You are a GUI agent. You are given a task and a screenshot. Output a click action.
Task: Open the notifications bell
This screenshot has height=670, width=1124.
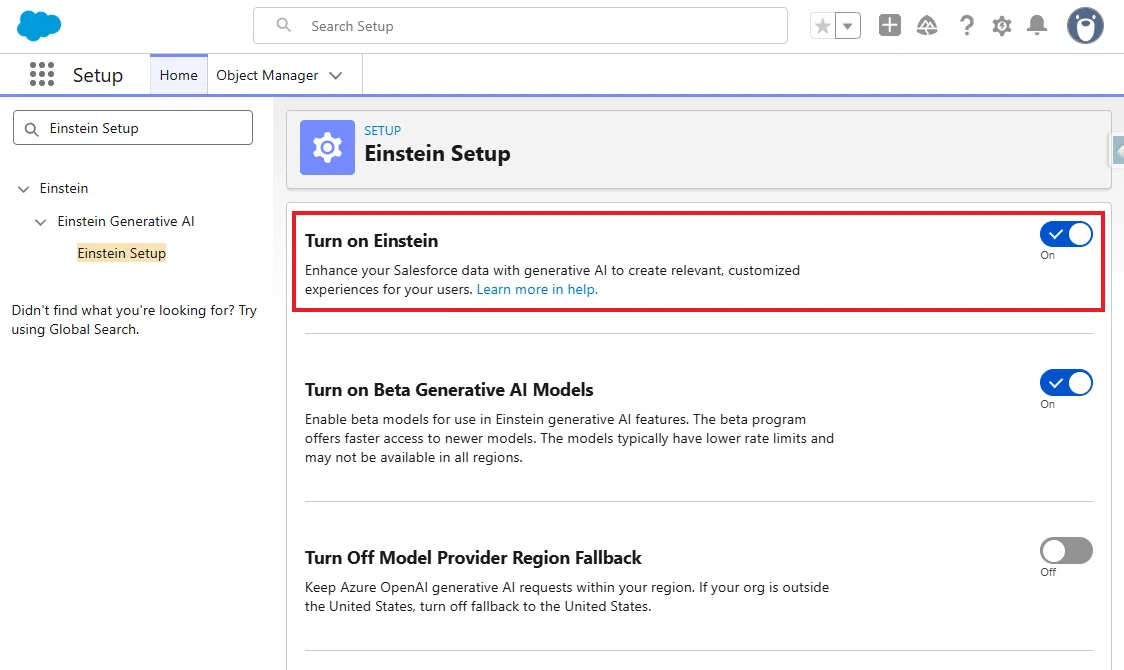(1037, 26)
